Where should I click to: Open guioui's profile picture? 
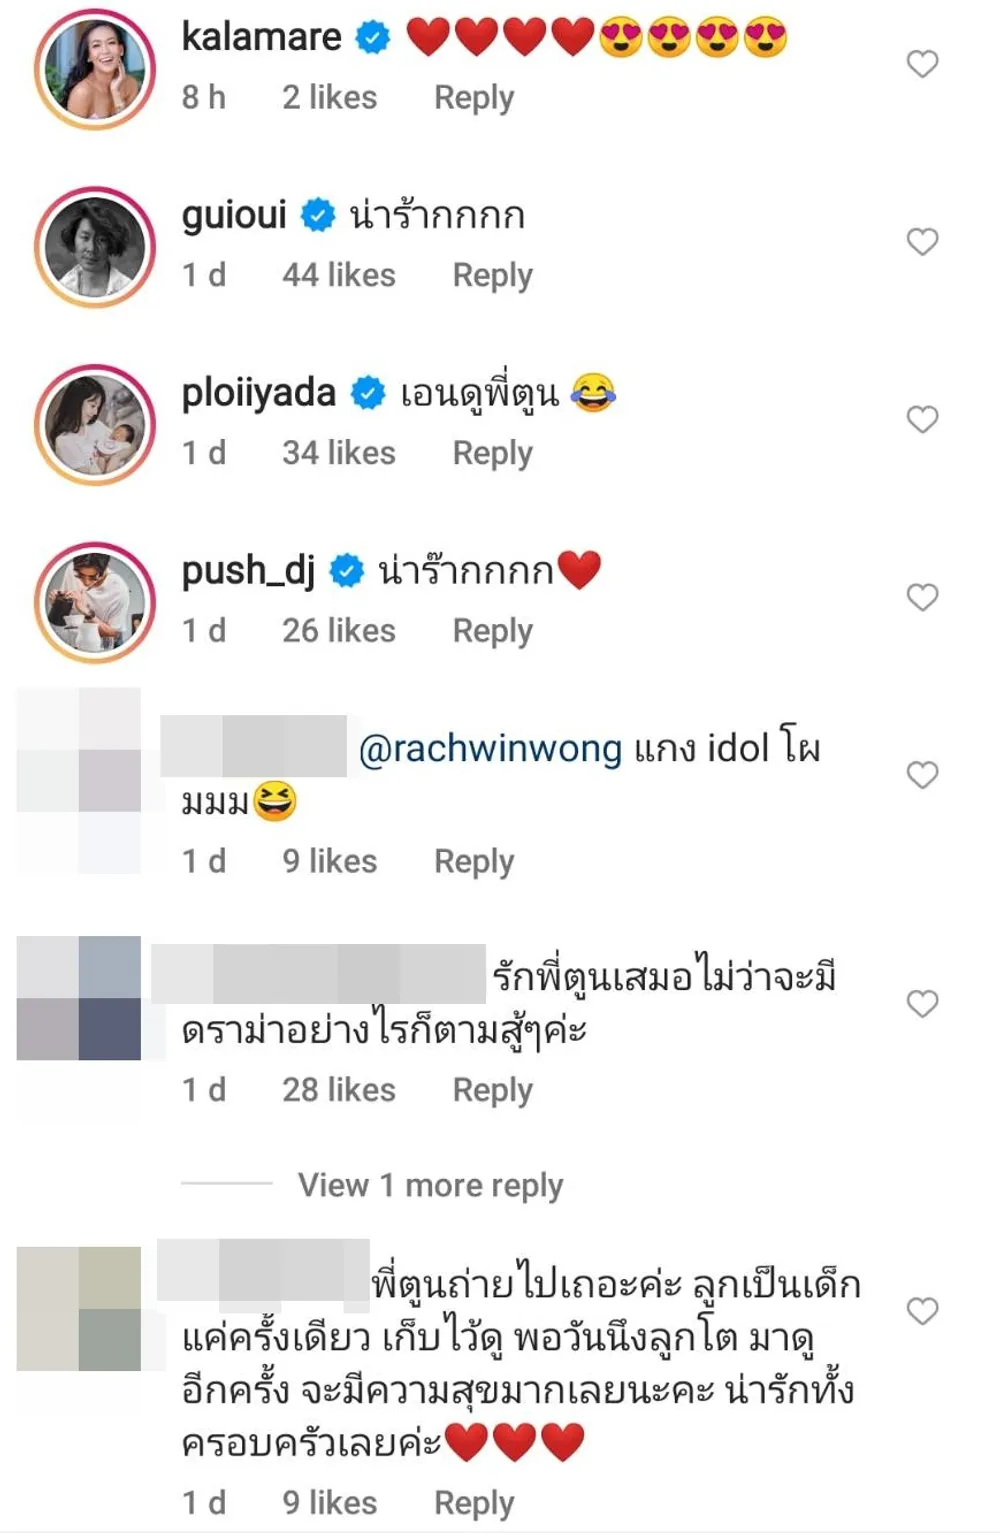pos(95,246)
